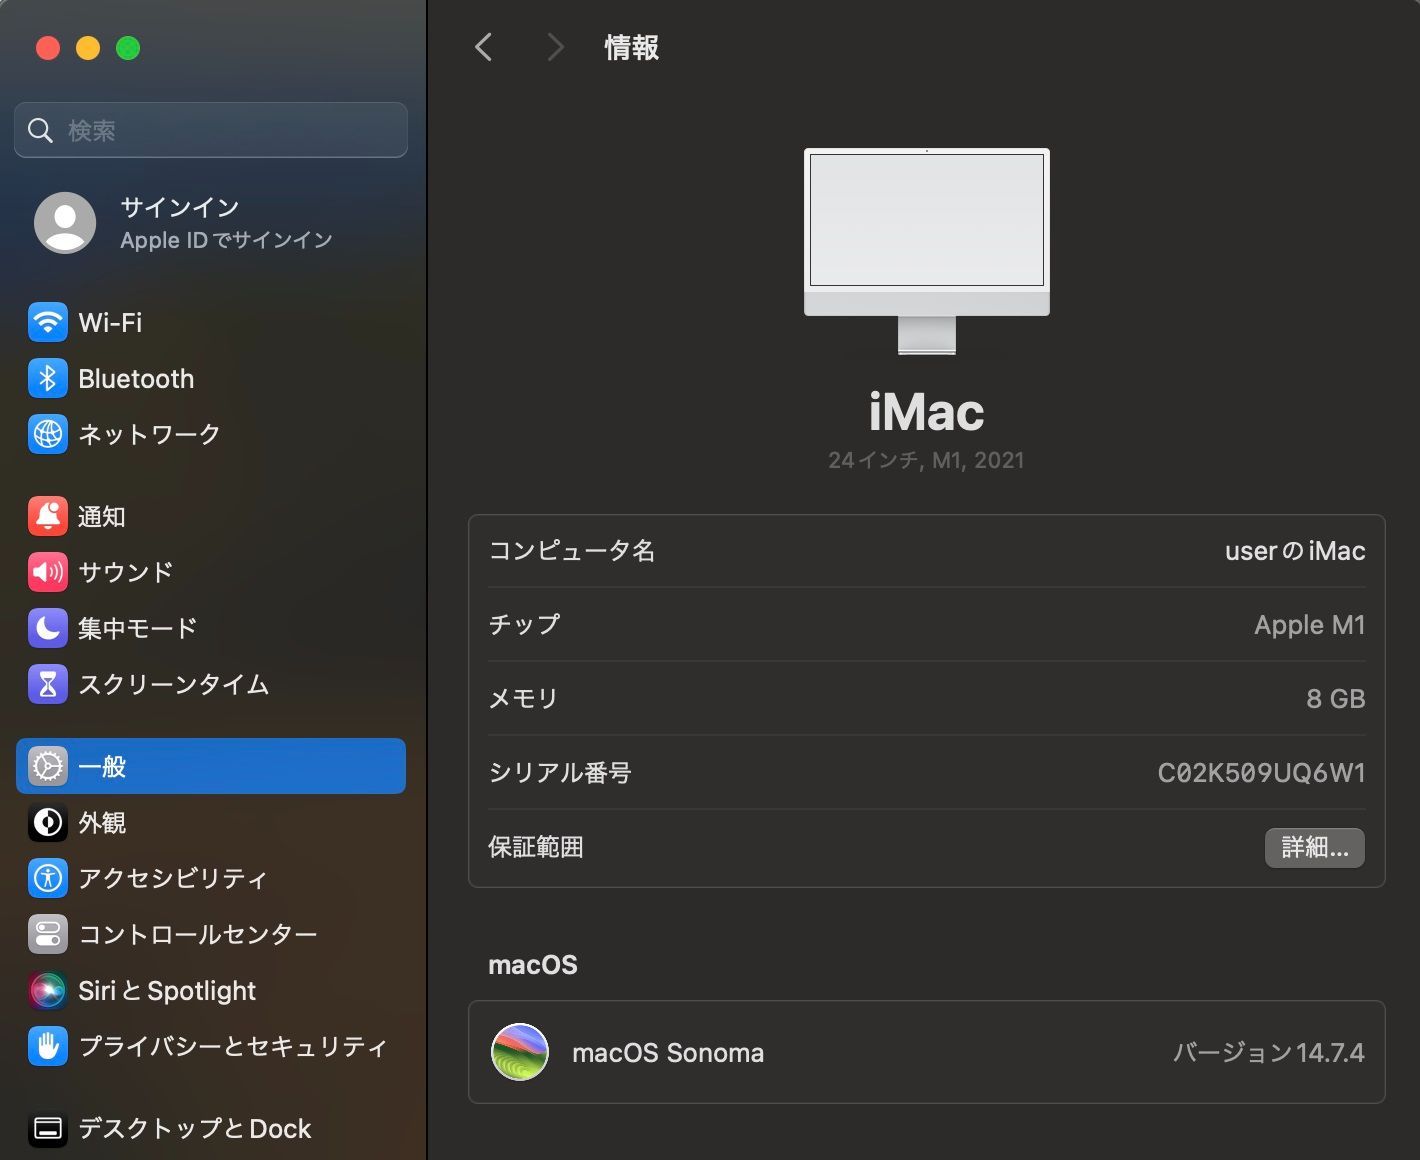Click the Wi-Fi icon in sidebar
The image size is (1420, 1160).
(48, 322)
